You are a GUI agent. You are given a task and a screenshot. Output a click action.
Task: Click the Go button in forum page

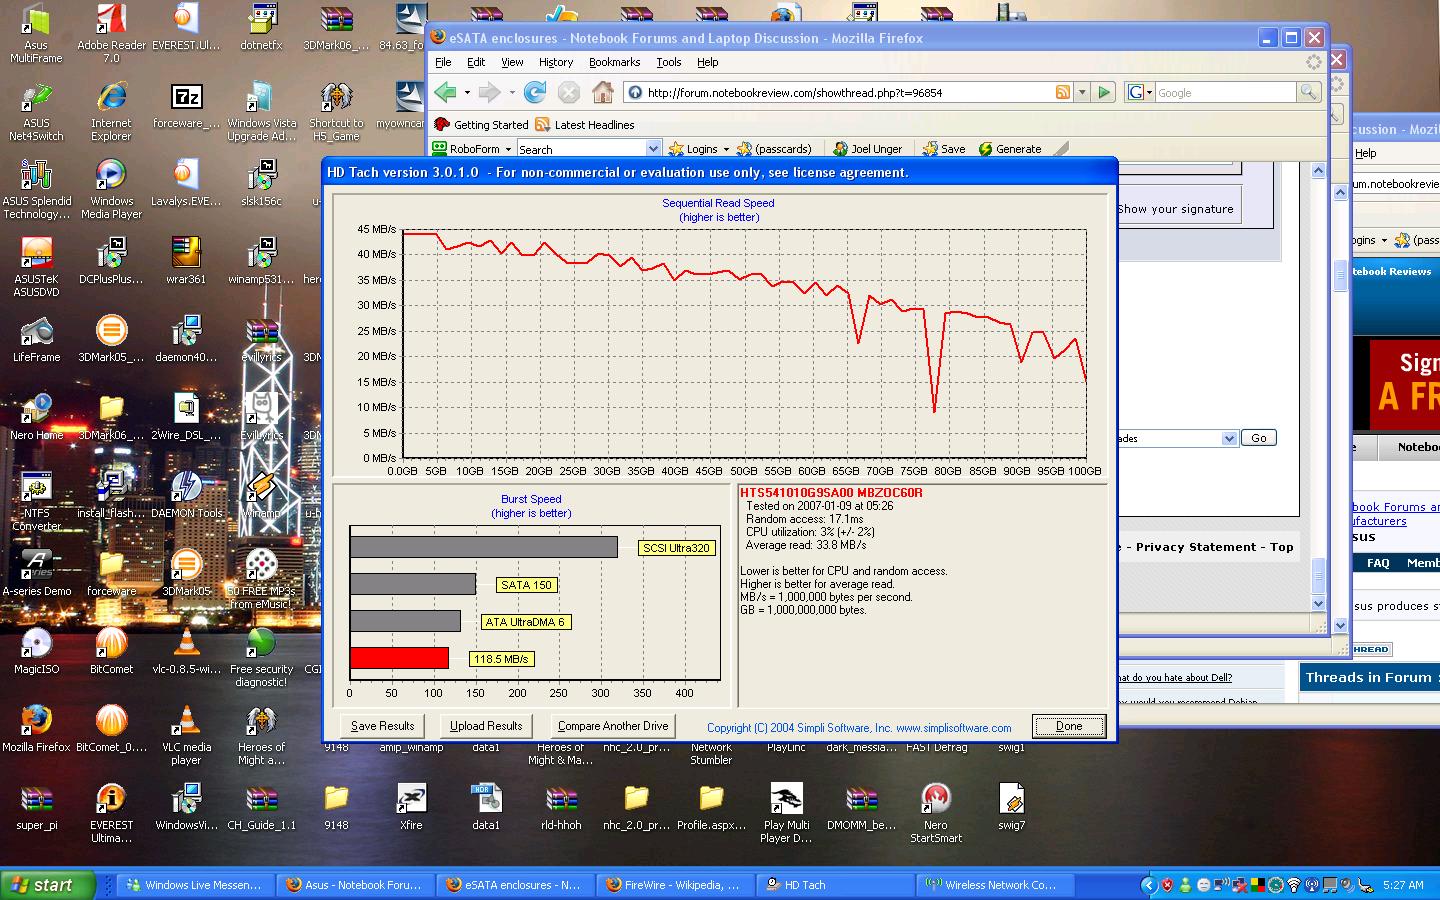tap(1258, 438)
